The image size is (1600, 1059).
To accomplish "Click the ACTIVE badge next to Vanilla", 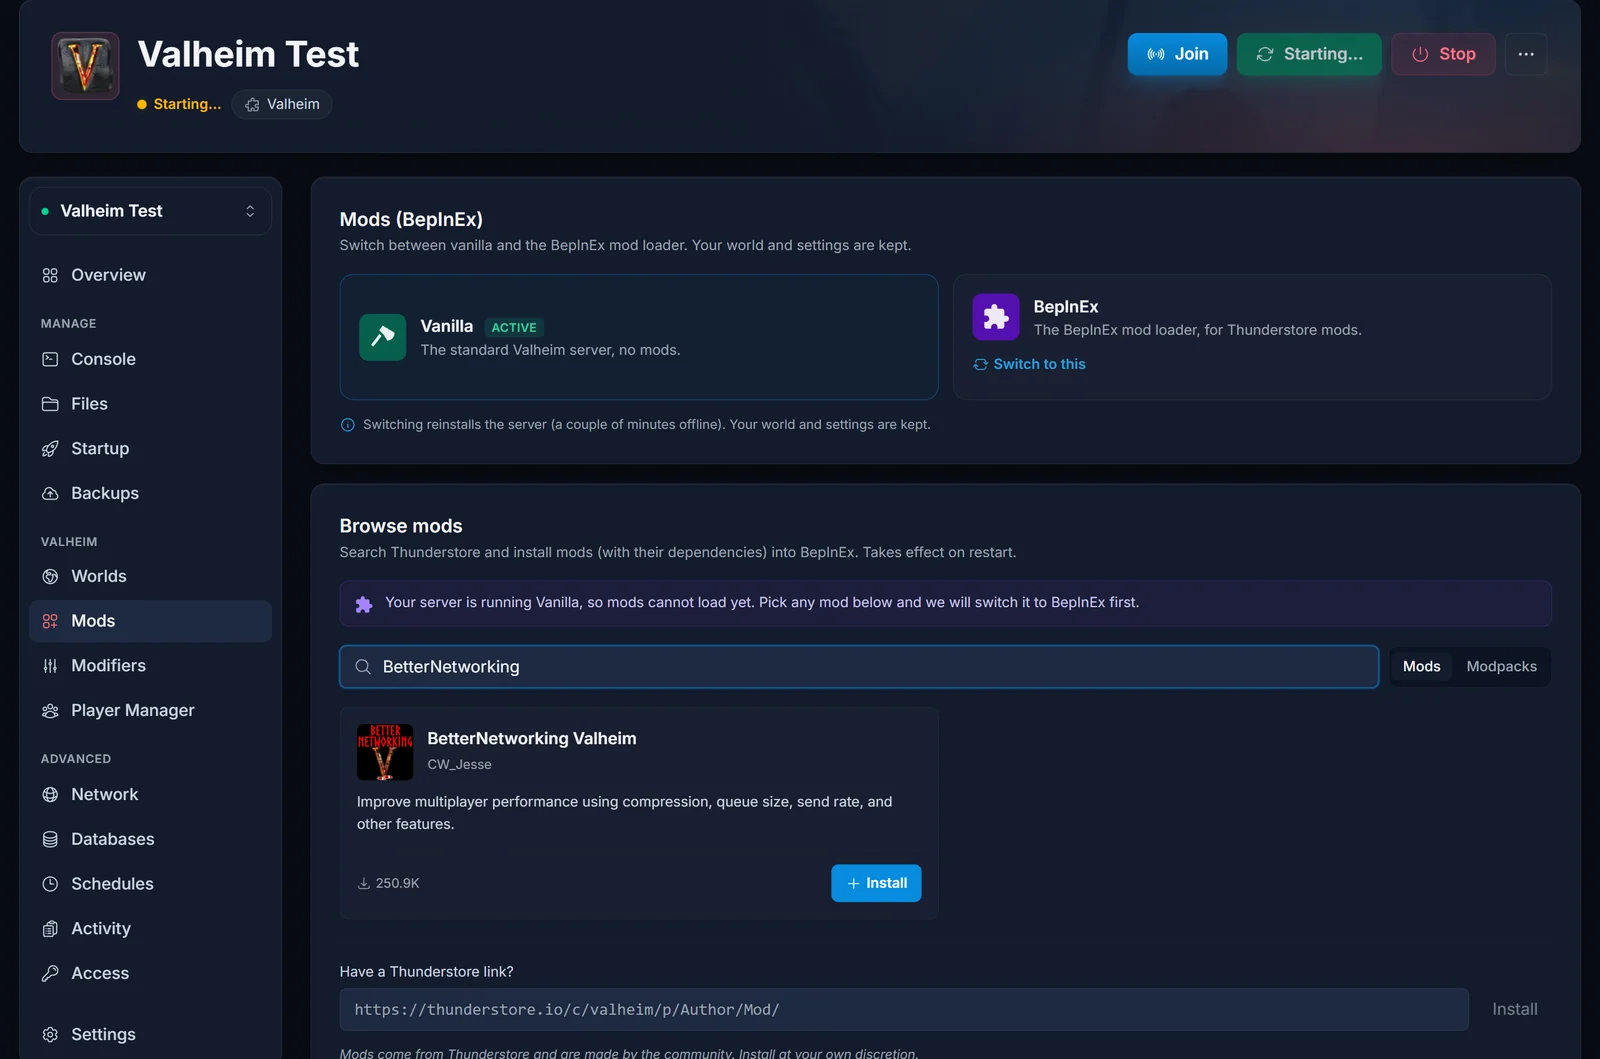I will 514,328.
